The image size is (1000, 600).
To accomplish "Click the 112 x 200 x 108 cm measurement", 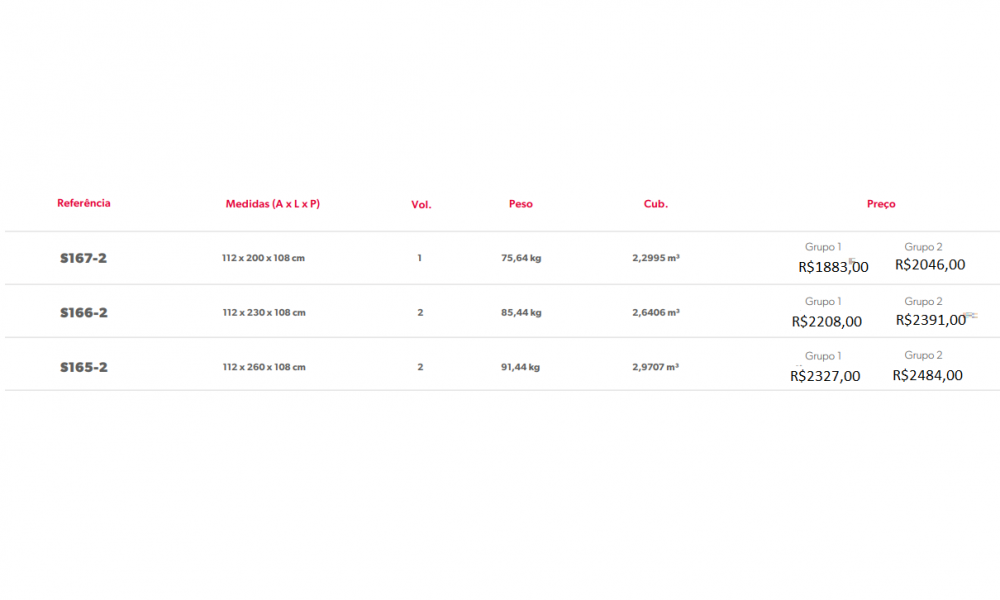I will tap(263, 258).
